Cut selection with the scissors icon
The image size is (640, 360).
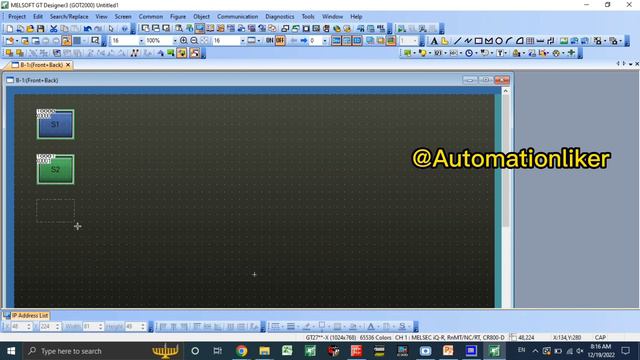pos(53,29)
